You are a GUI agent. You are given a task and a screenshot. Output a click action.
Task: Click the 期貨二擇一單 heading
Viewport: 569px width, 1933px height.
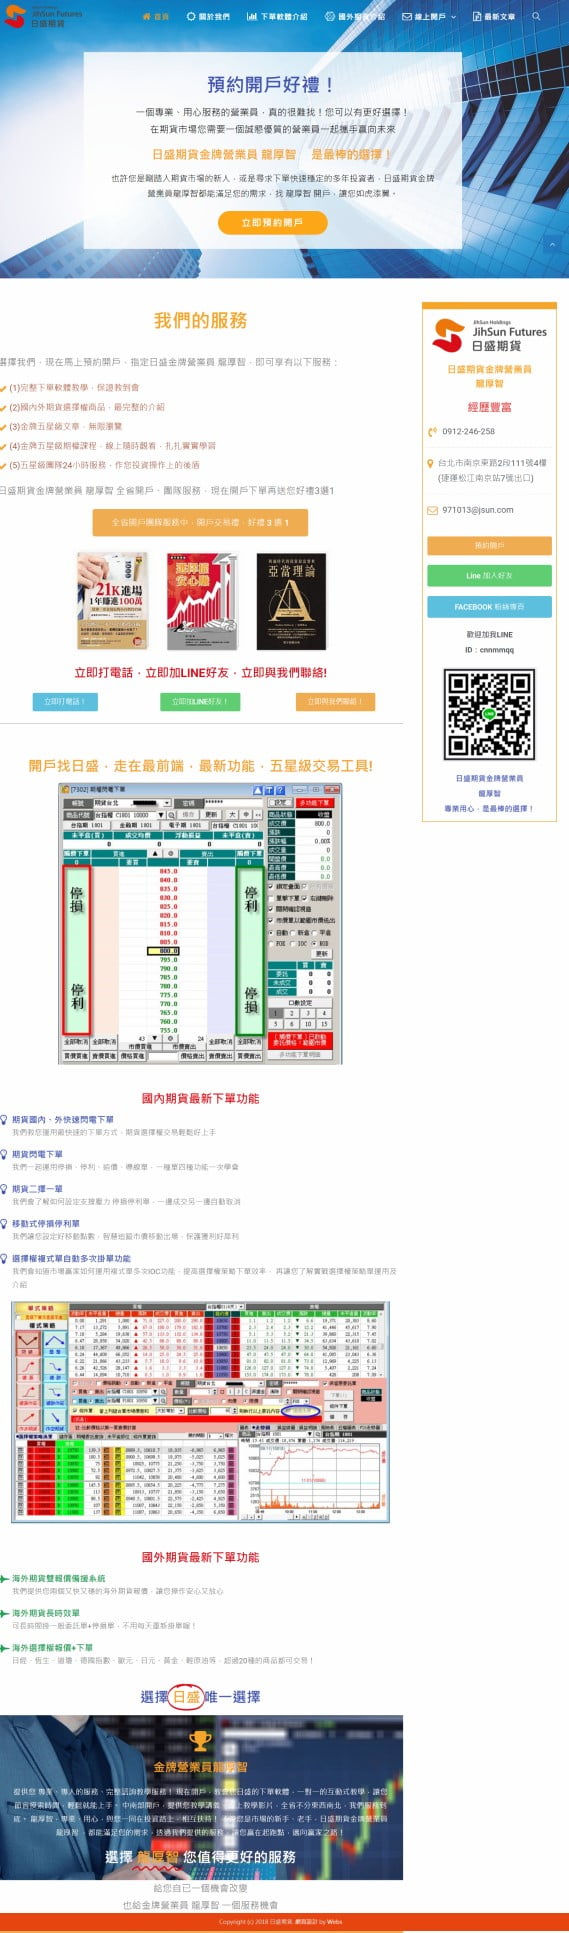(37, 1189)
